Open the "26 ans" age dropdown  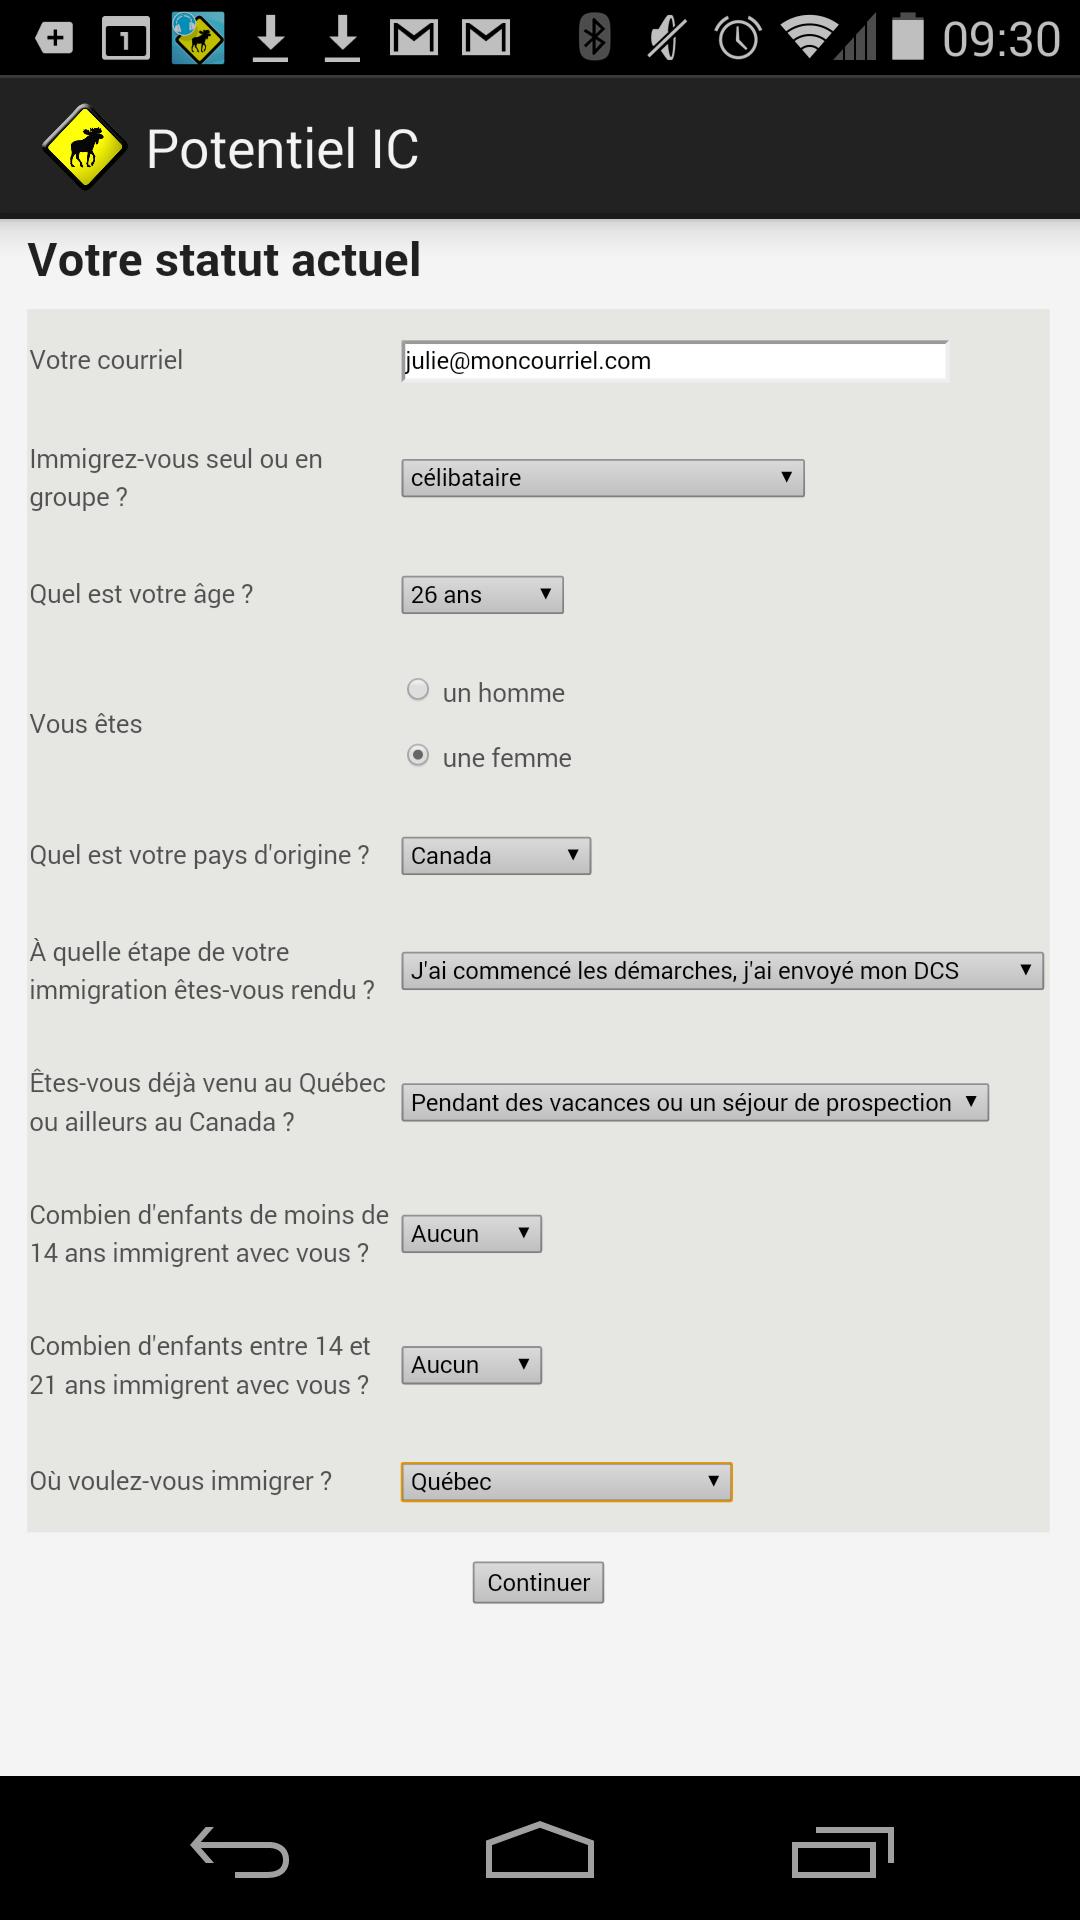(x=482, y=595)
